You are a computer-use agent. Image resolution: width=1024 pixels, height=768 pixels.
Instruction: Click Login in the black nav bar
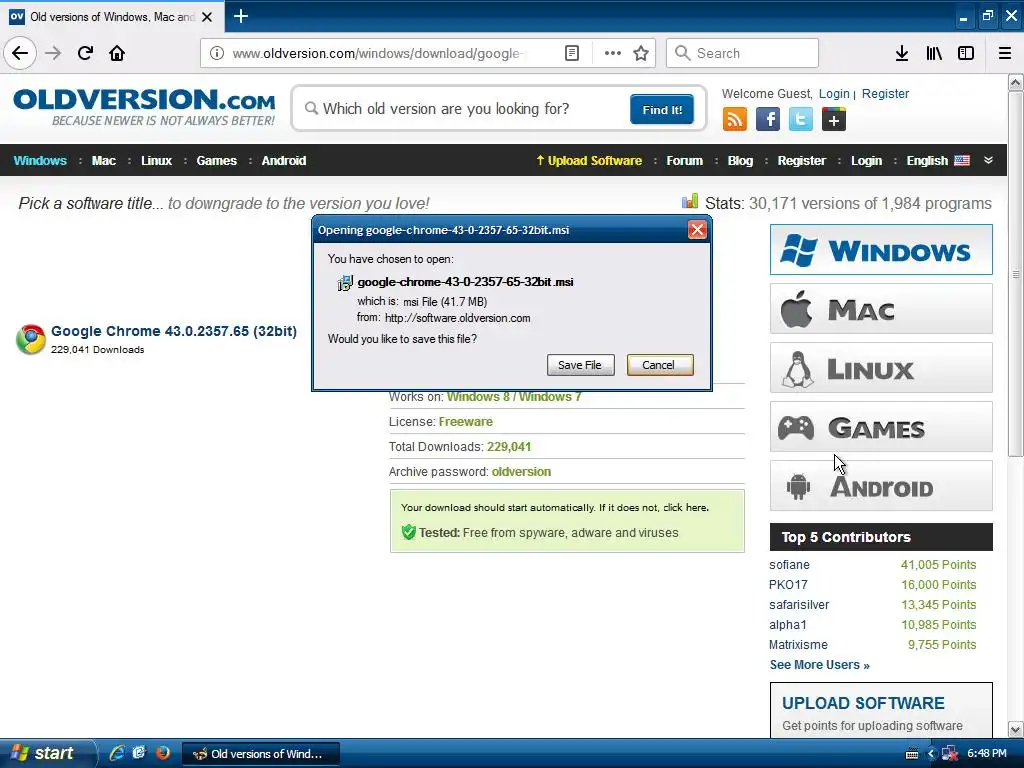coord(866,161)
